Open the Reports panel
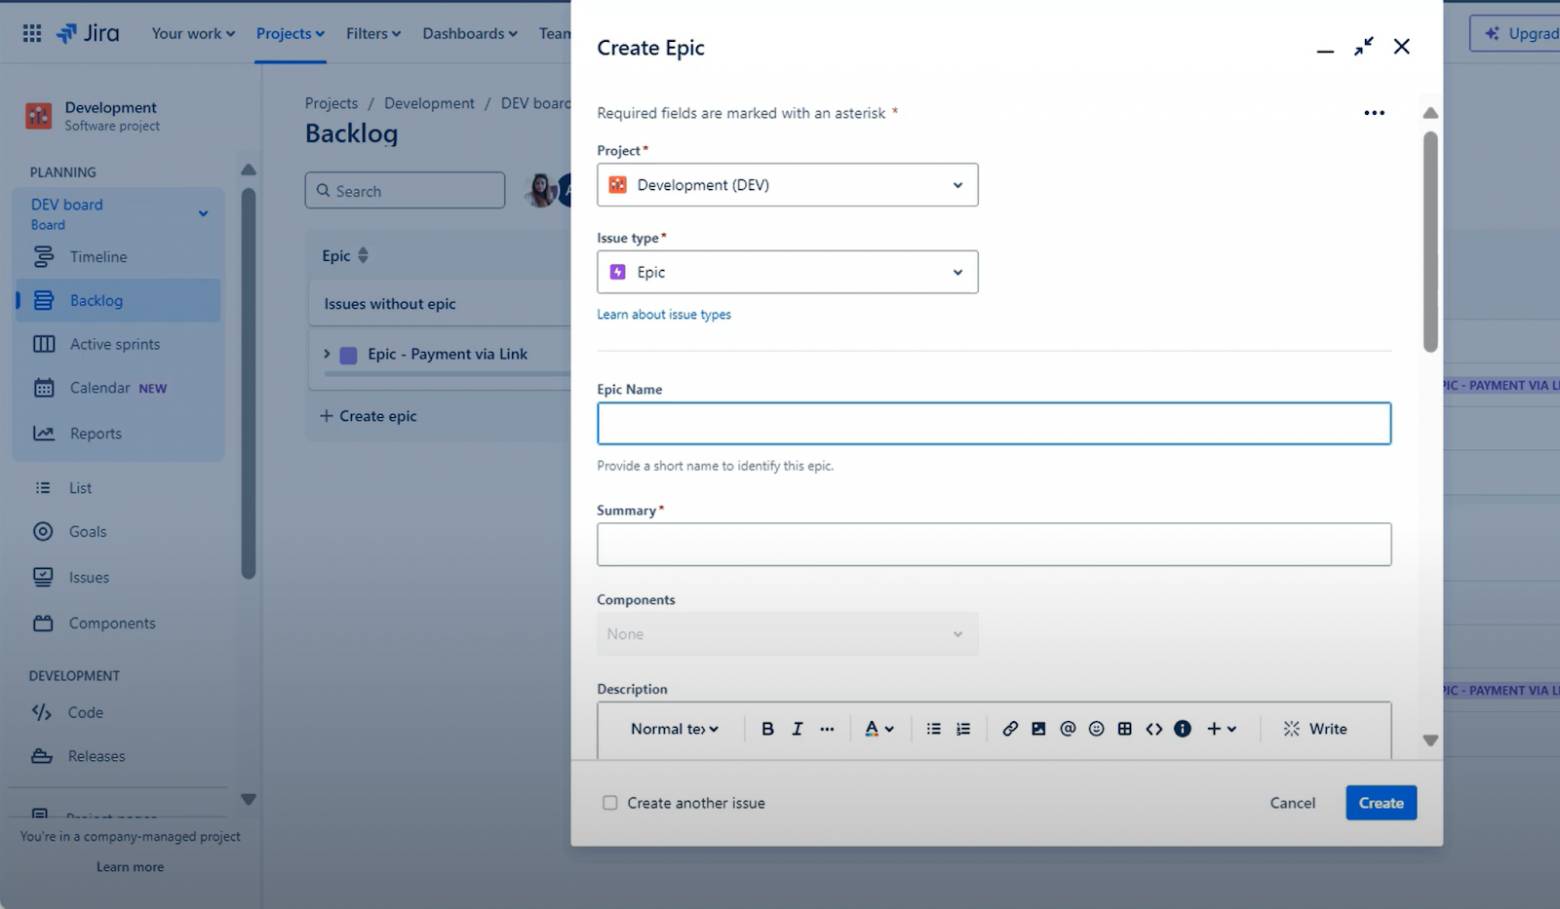Screen dimensions: 1560x909 point(95,433)
